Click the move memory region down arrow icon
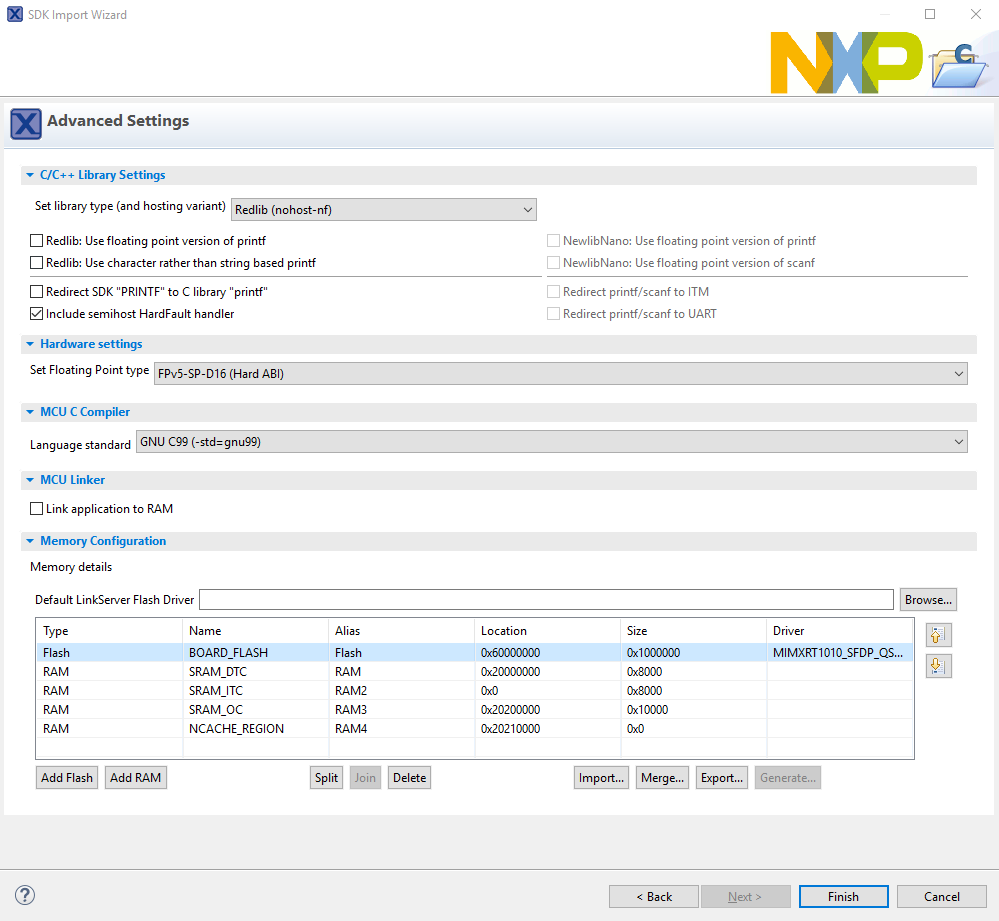 point(939,665)
